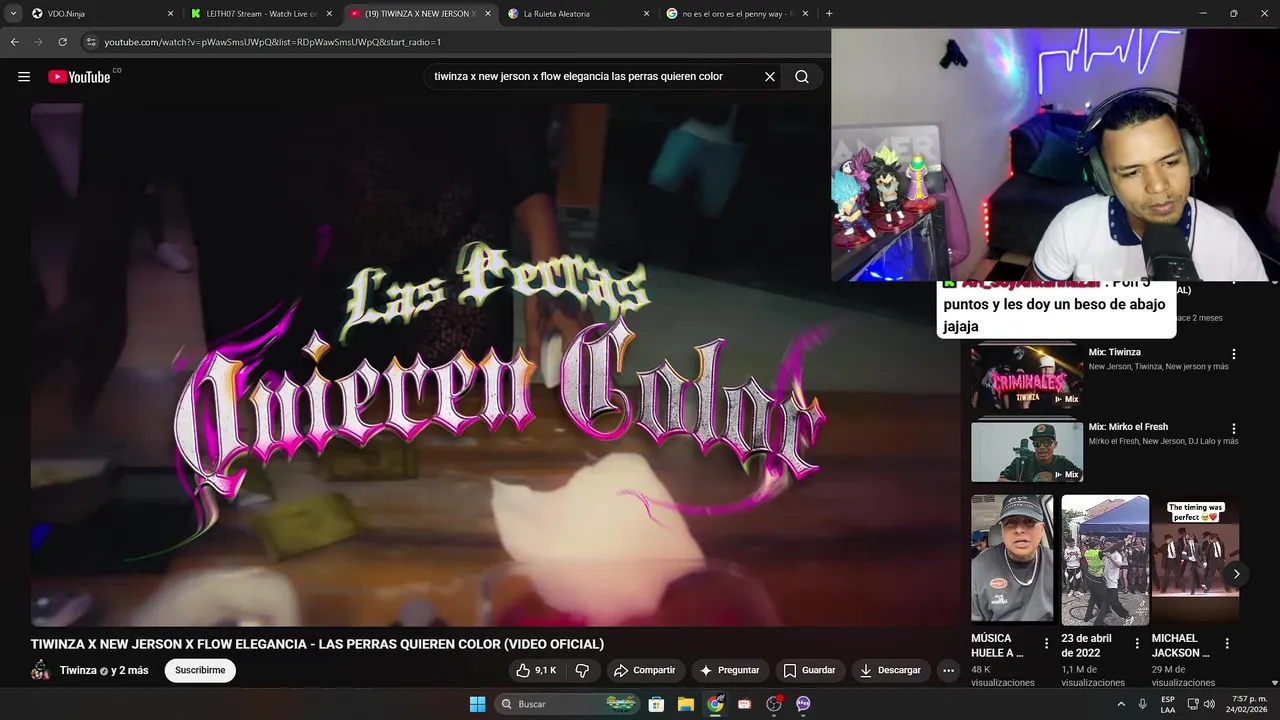Click the taskbar Buscar search box
The width and height of the screenshot is (1280, 720).
point(568,704)
